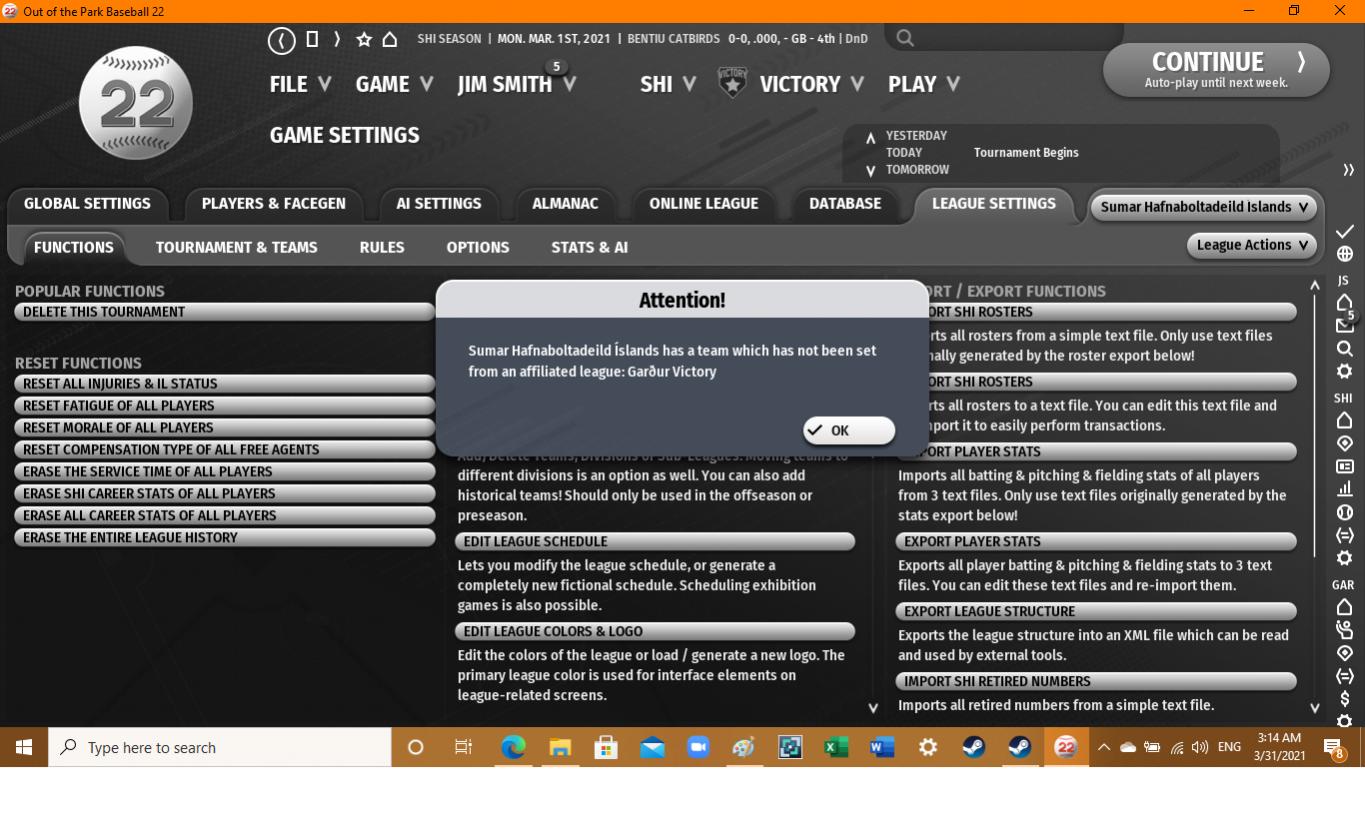Open the dollar sign finances icon
The width and height of the screenshot is (1365, 823).
(x=1344, y=698)
